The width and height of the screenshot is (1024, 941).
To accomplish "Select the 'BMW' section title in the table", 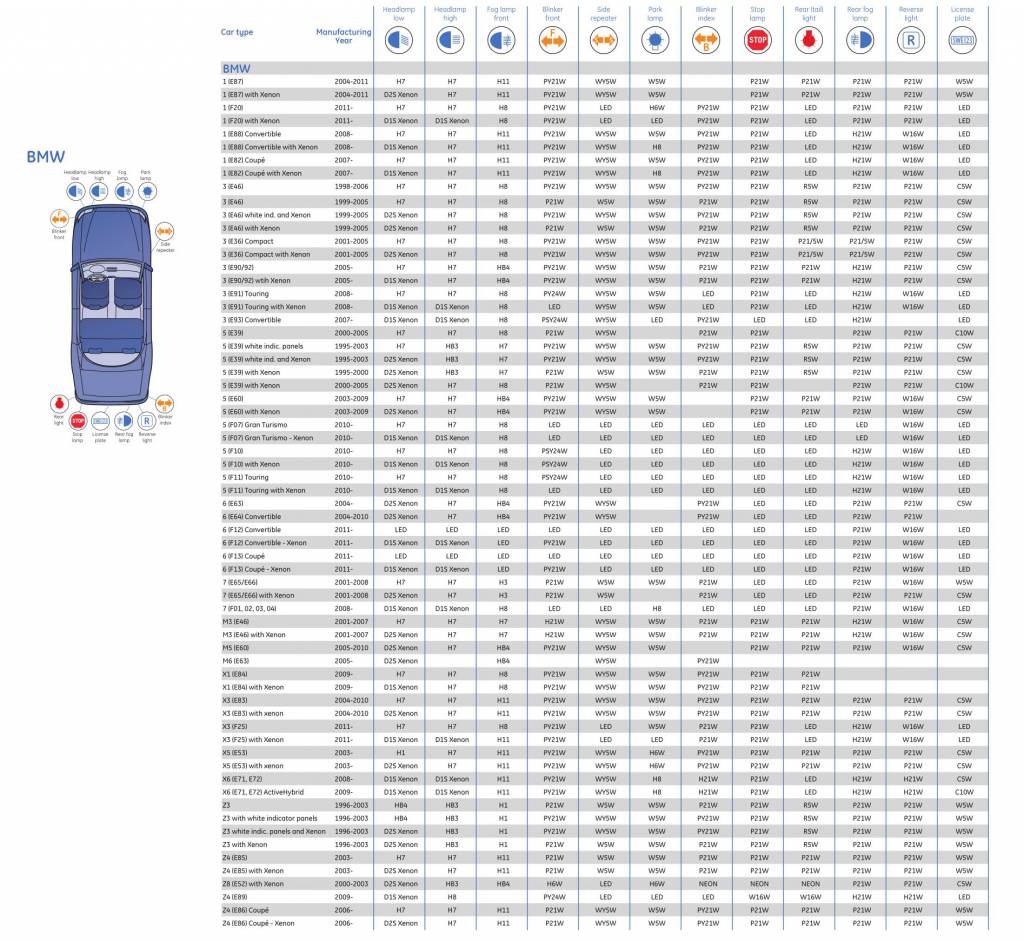I will click(x=236, y=69).
